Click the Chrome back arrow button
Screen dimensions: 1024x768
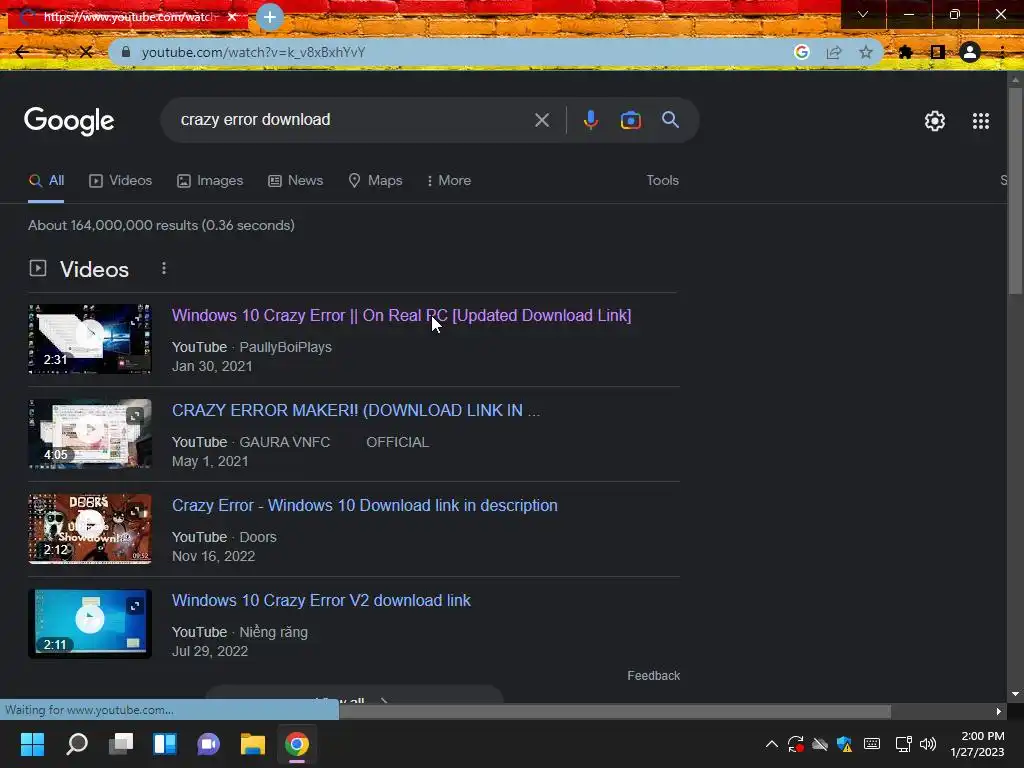[22, 52]
